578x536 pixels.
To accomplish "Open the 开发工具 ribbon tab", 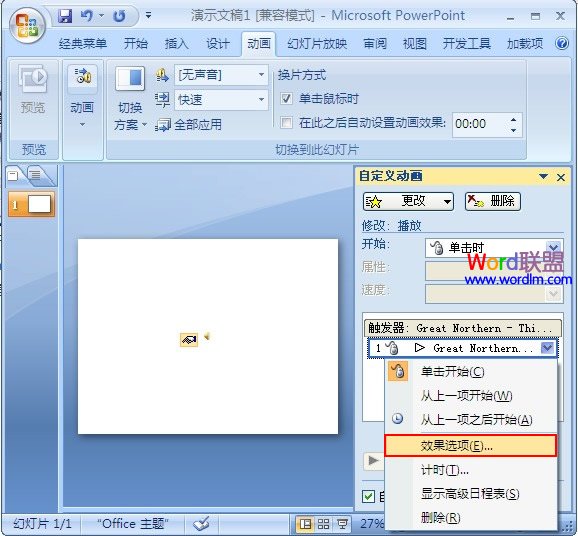I will click(x=467, y=44).
